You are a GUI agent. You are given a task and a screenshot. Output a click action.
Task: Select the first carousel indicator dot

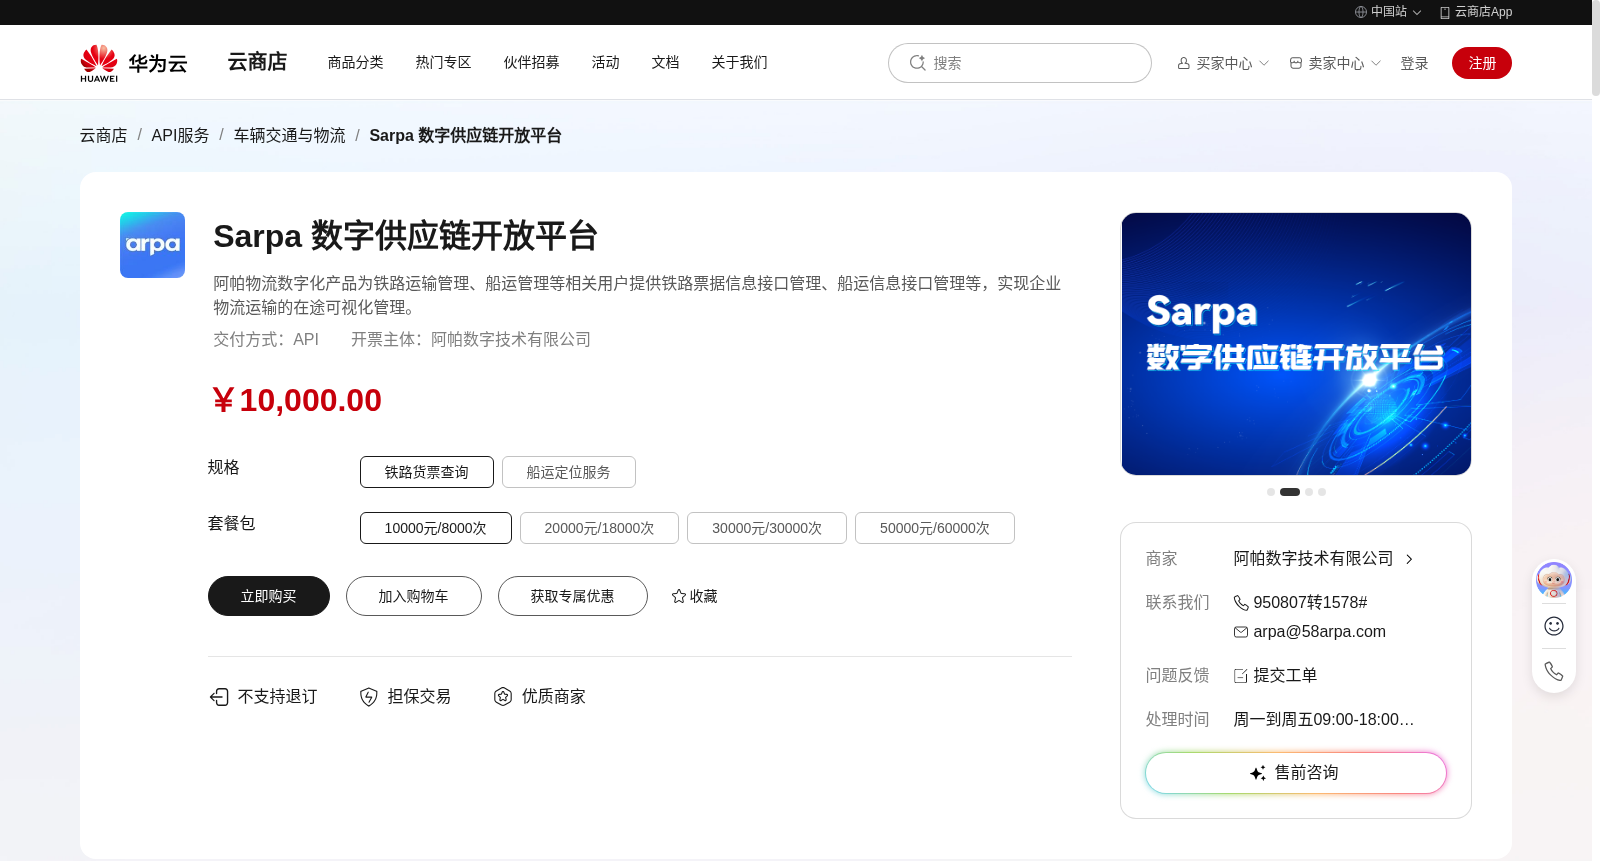pos(1271,492)
